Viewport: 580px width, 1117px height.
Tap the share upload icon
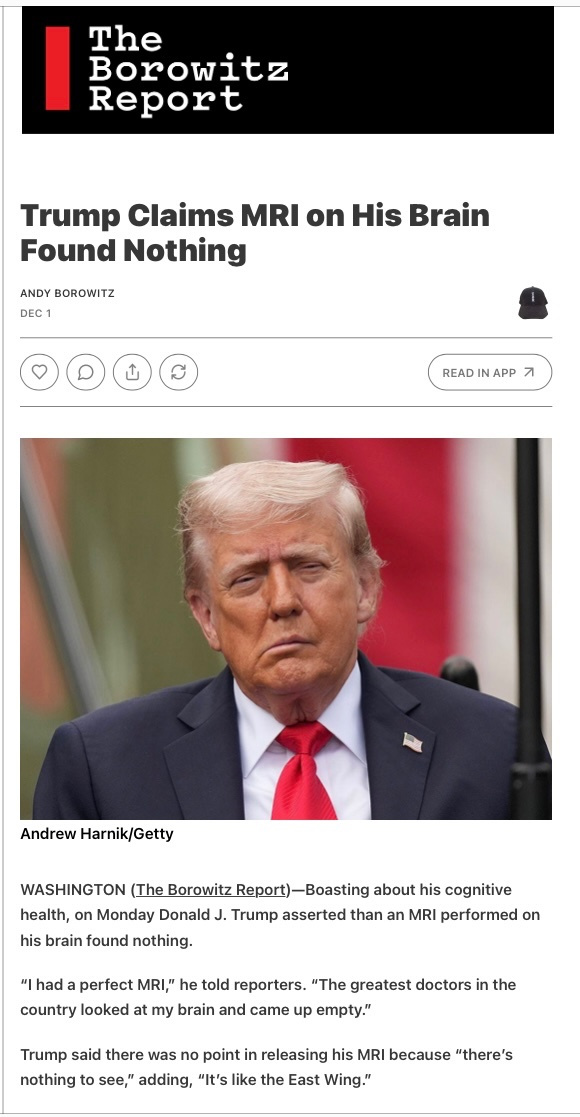click(x=133, y=372)
